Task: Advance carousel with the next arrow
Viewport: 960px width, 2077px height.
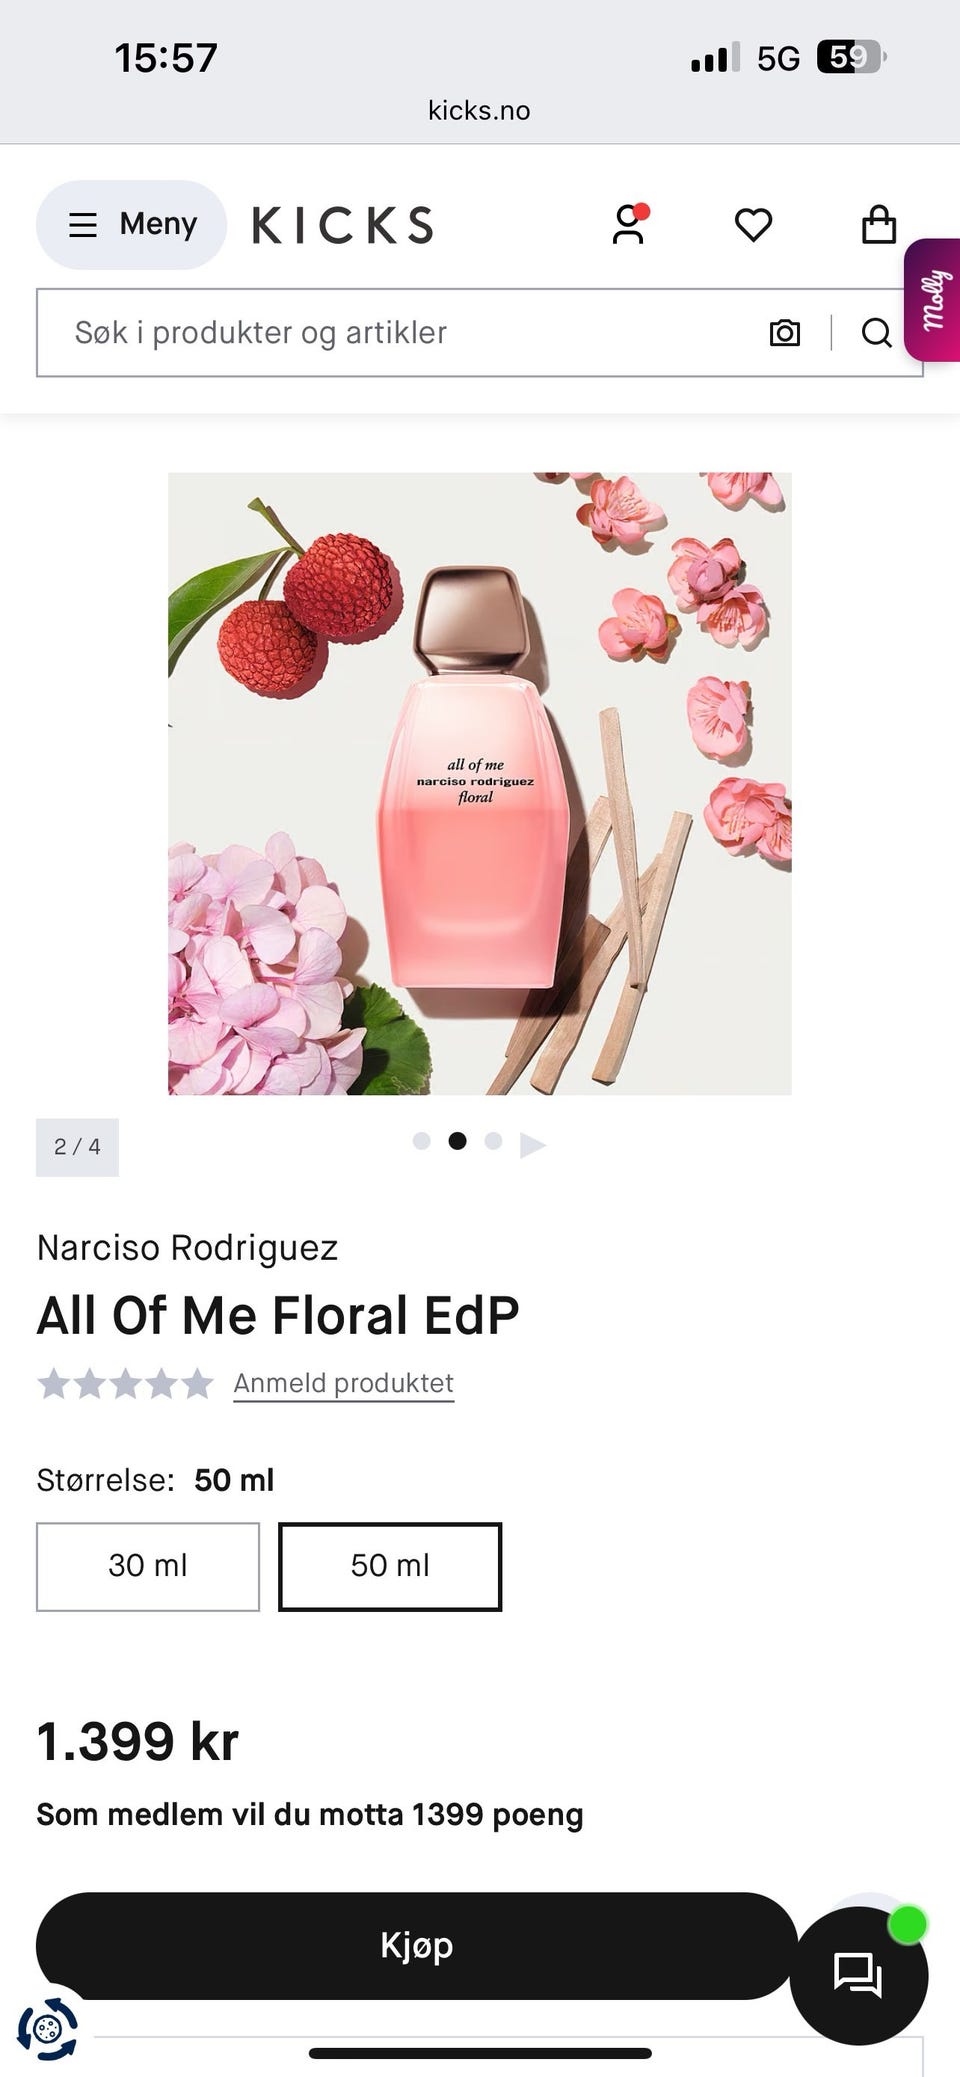Action: (x=533, y=1145)
